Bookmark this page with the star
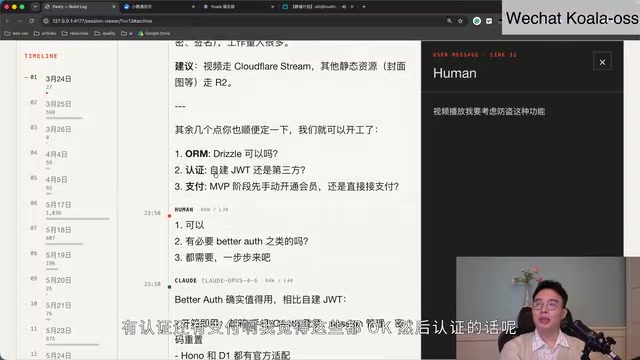Image resolution: width=640 pixels, height=360 pixels. 460,21
